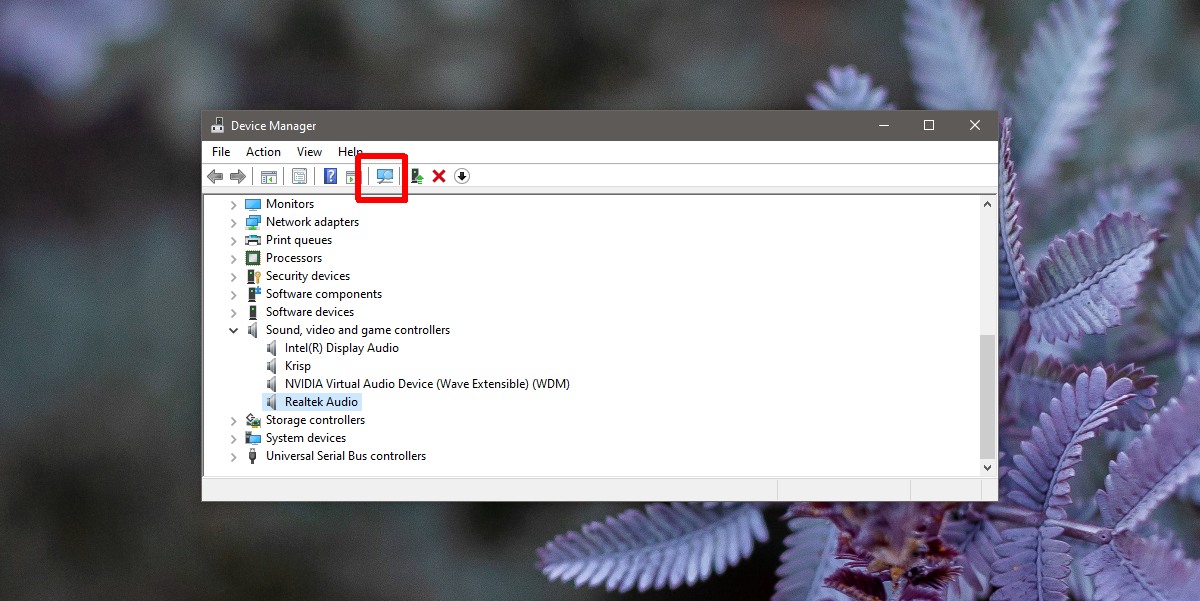
Task: Select the System devices row text
Action: [x=306, y=438]
